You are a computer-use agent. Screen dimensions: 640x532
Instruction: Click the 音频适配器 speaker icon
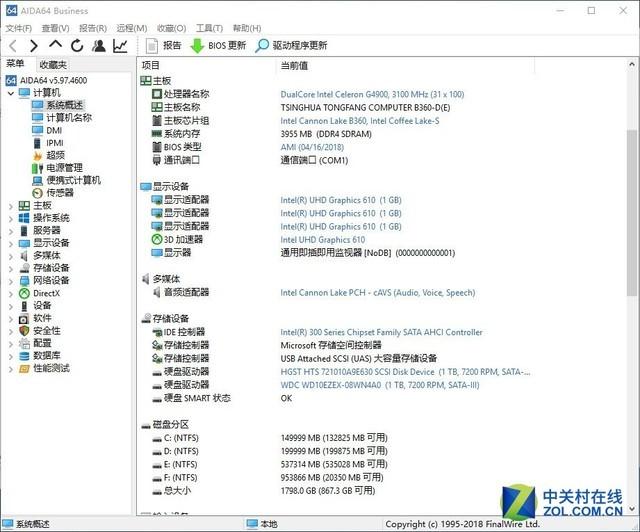coord(157,292)
